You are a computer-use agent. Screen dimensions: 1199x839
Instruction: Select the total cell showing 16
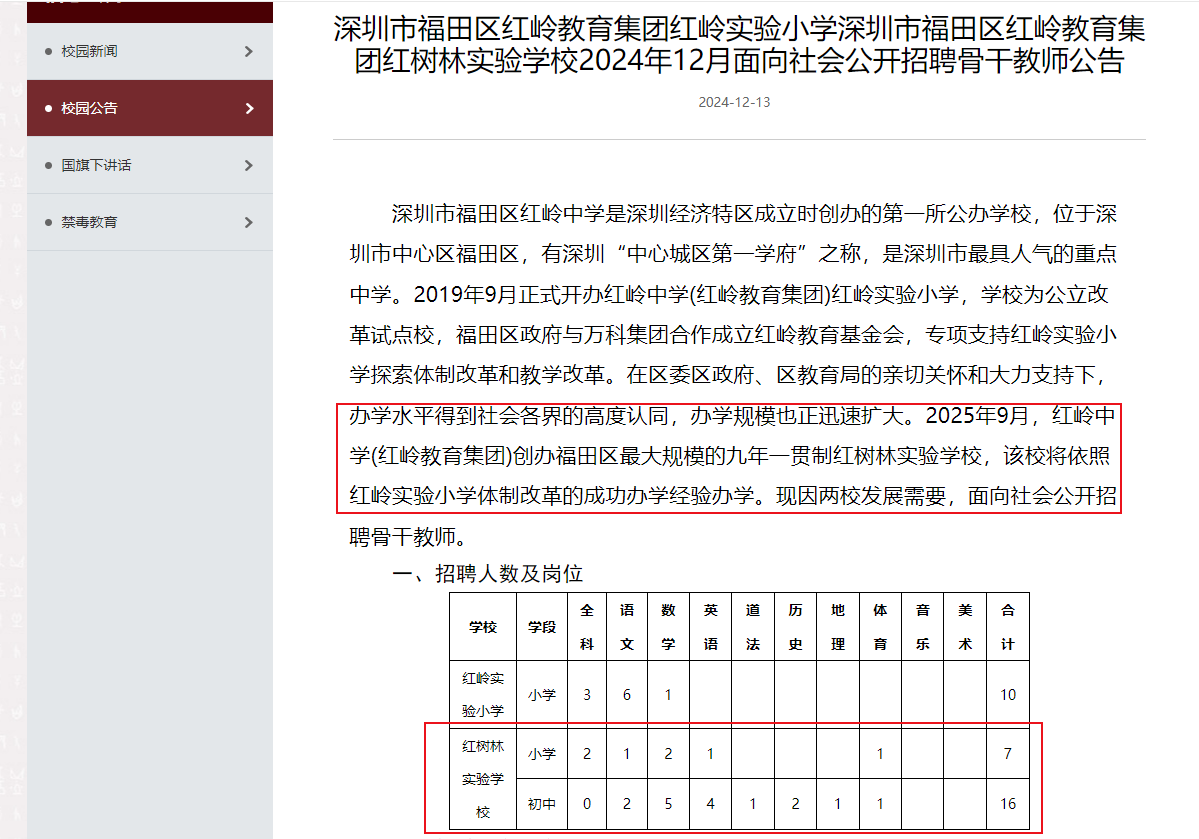pyautogui.click(x=1007, y=804)
